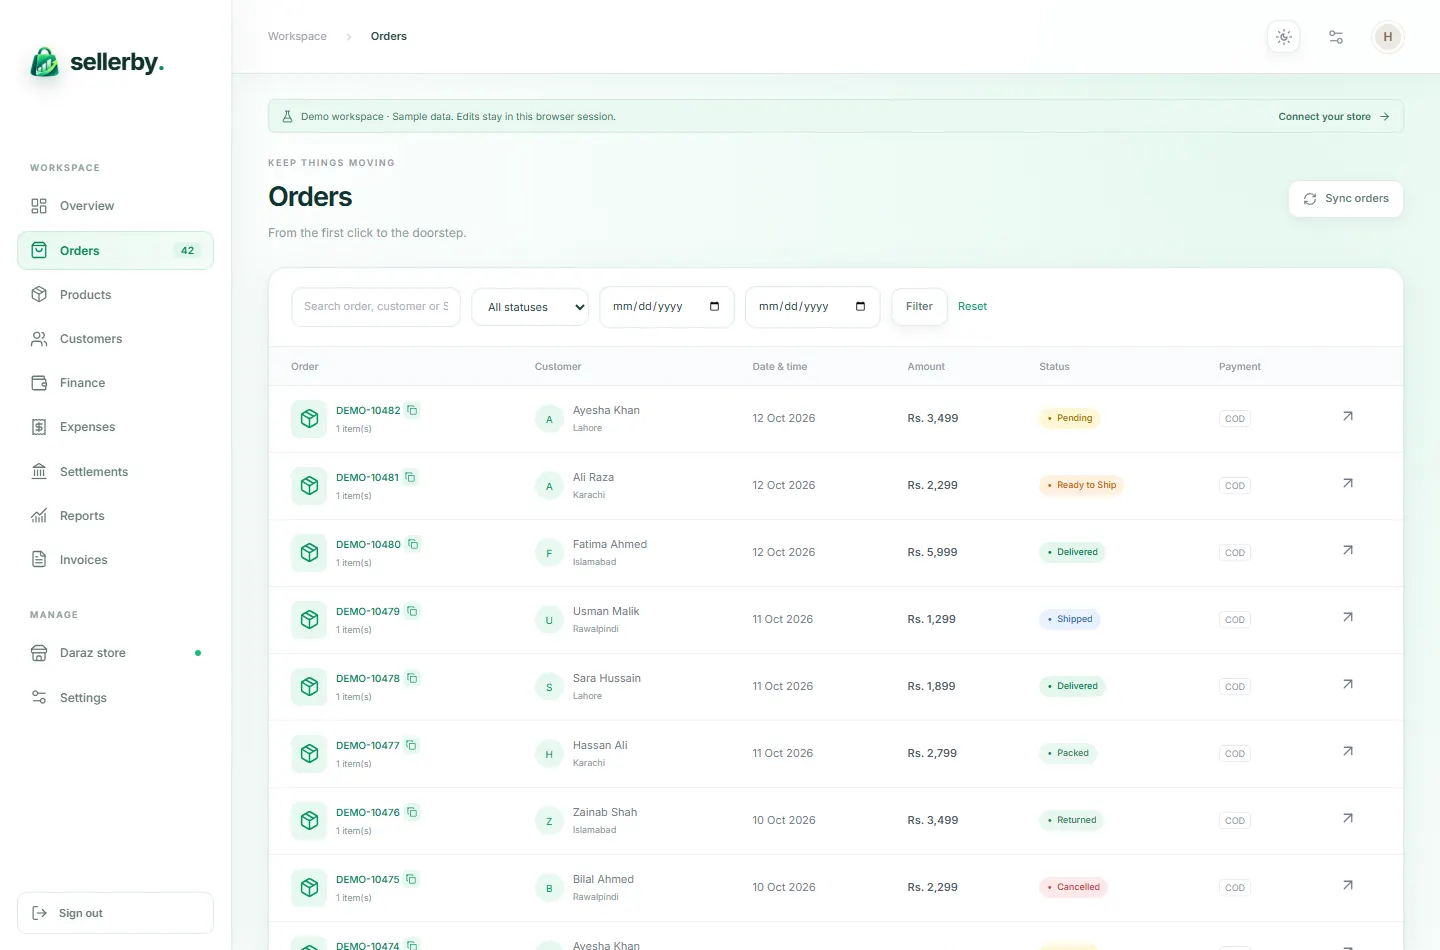
Task: Open Invoices page
Action: tap(115, 560)
